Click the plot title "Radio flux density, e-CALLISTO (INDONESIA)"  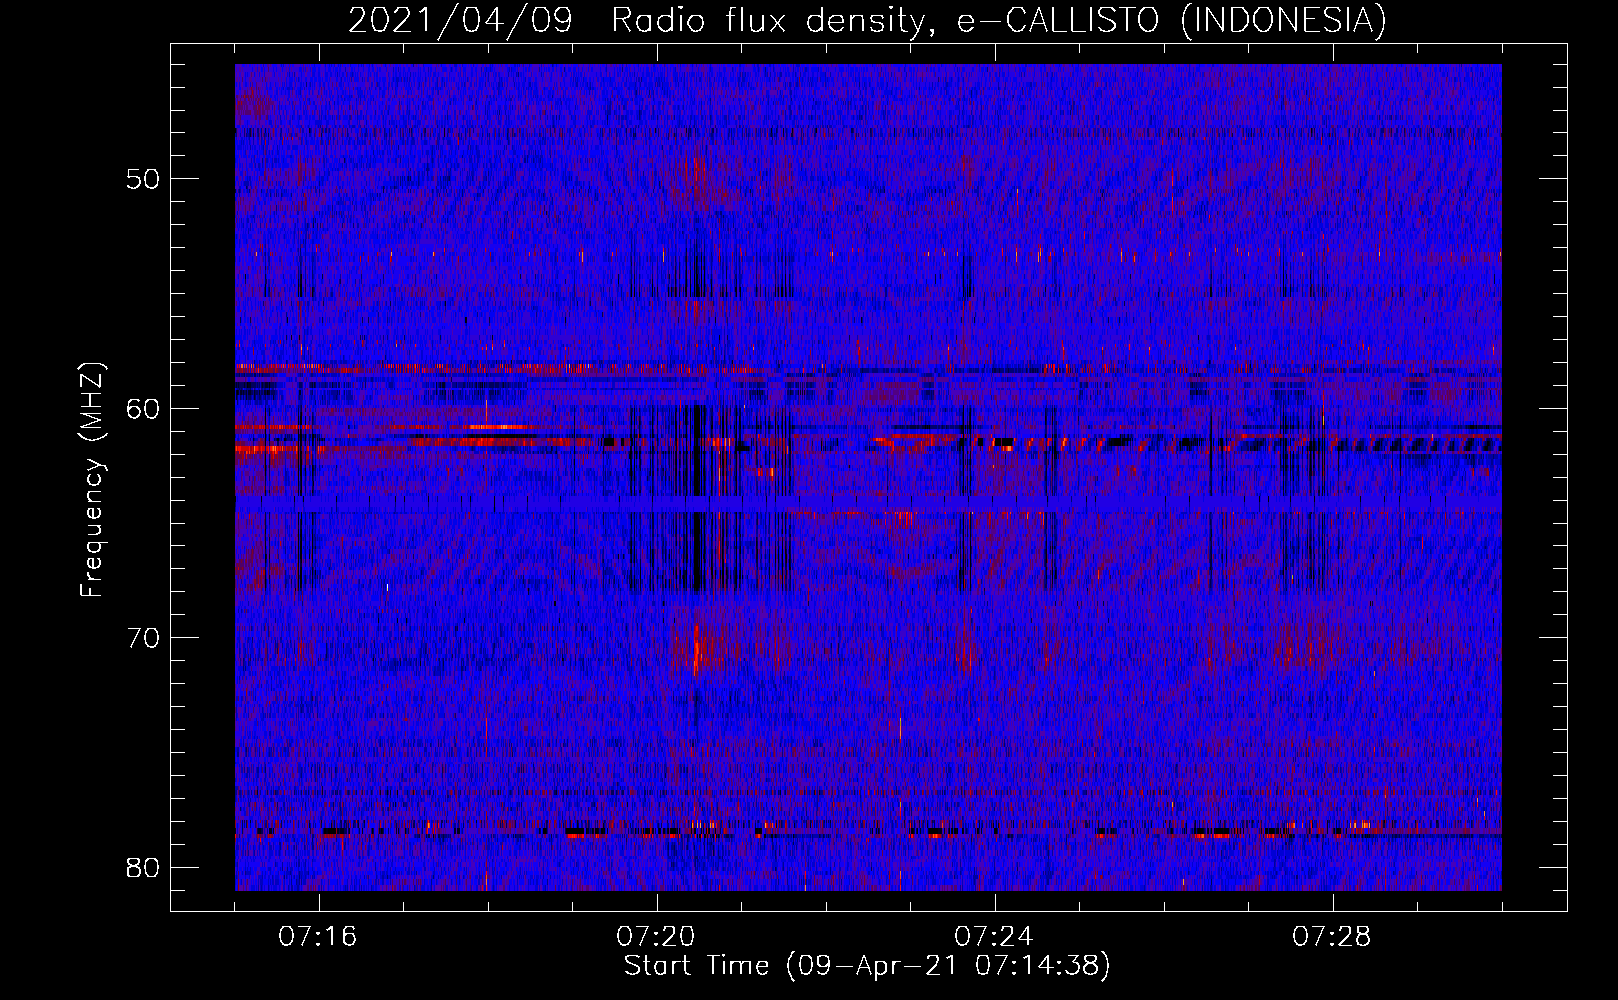pyautogui.click(x=999, y=20)
